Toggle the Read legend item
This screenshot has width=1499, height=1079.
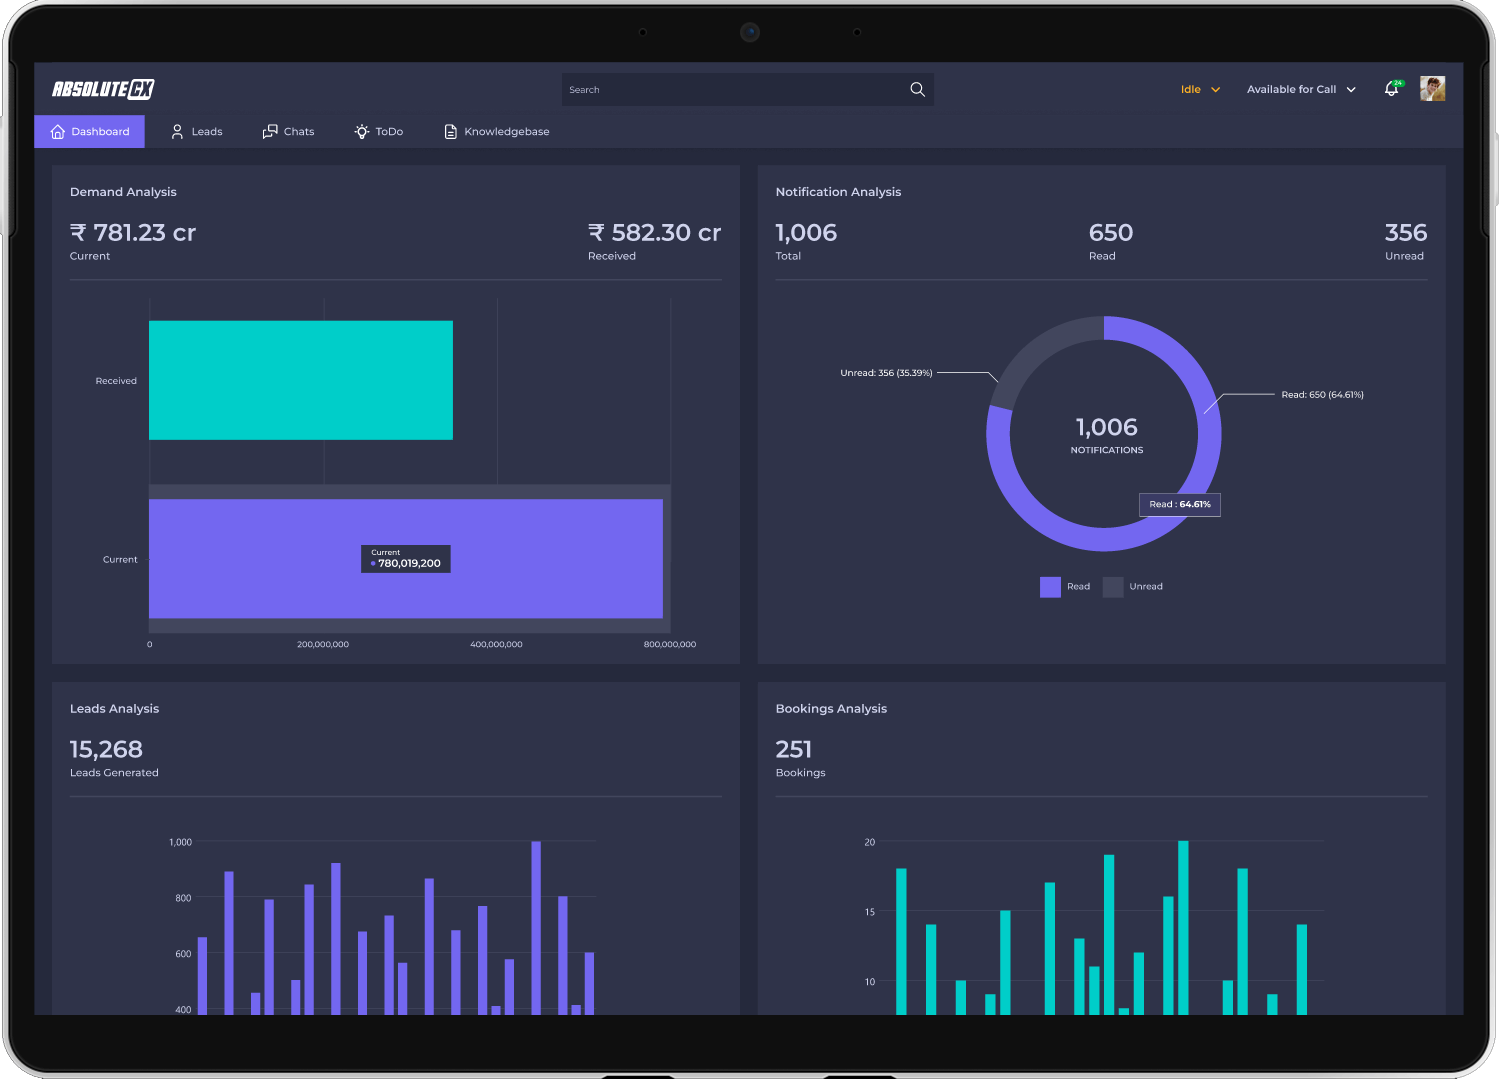[1065, 587]
